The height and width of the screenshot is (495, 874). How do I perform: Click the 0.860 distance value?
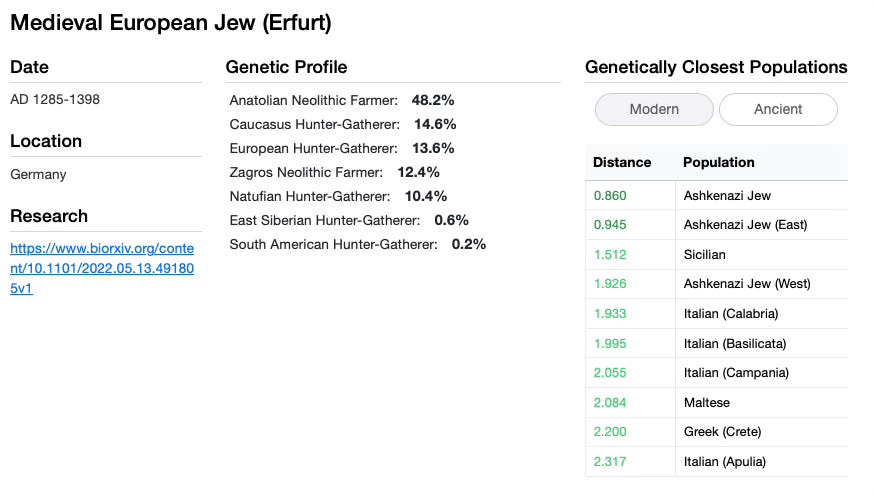pos(610,195)
